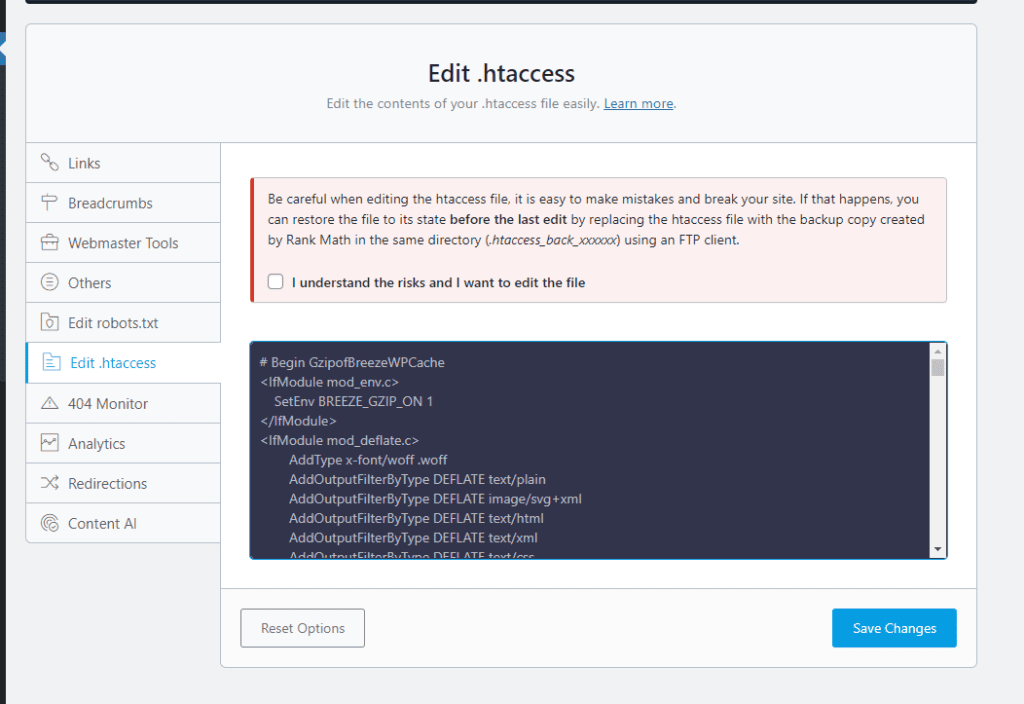Click the 'DEFLATE image/svg+xml' line
This screenshot has width=1024, height=704.
pos(435,499)
